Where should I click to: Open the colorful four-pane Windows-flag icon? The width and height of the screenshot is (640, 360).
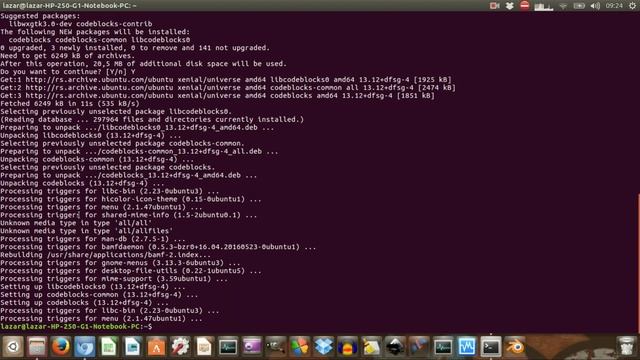(300, 347)
